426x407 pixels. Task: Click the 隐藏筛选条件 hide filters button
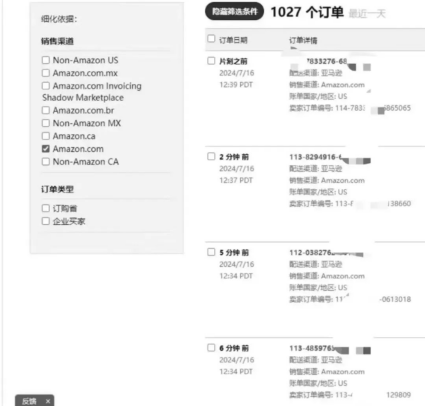[234, 11]
